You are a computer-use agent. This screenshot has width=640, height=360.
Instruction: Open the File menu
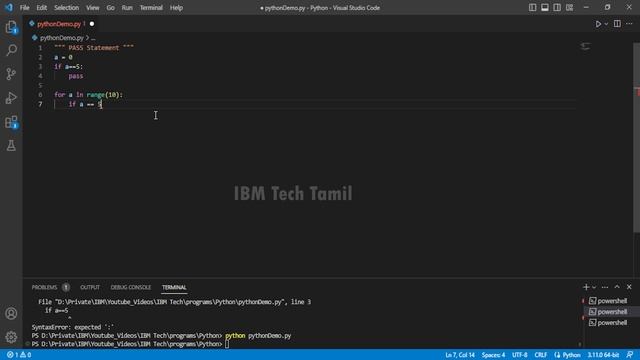tap(24, 7)
